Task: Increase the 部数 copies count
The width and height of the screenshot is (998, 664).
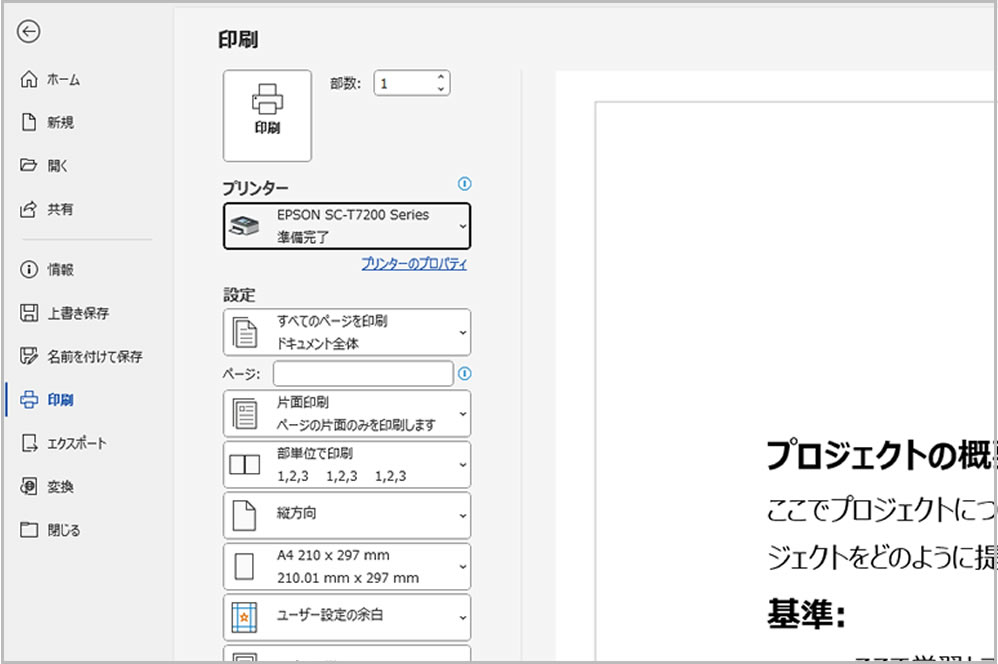Action: (441, 77)
